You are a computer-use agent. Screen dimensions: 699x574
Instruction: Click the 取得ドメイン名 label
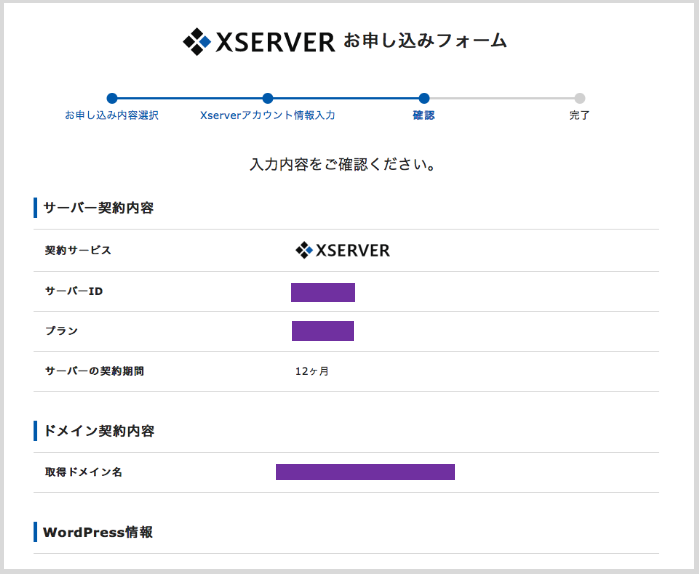(83, 472)
